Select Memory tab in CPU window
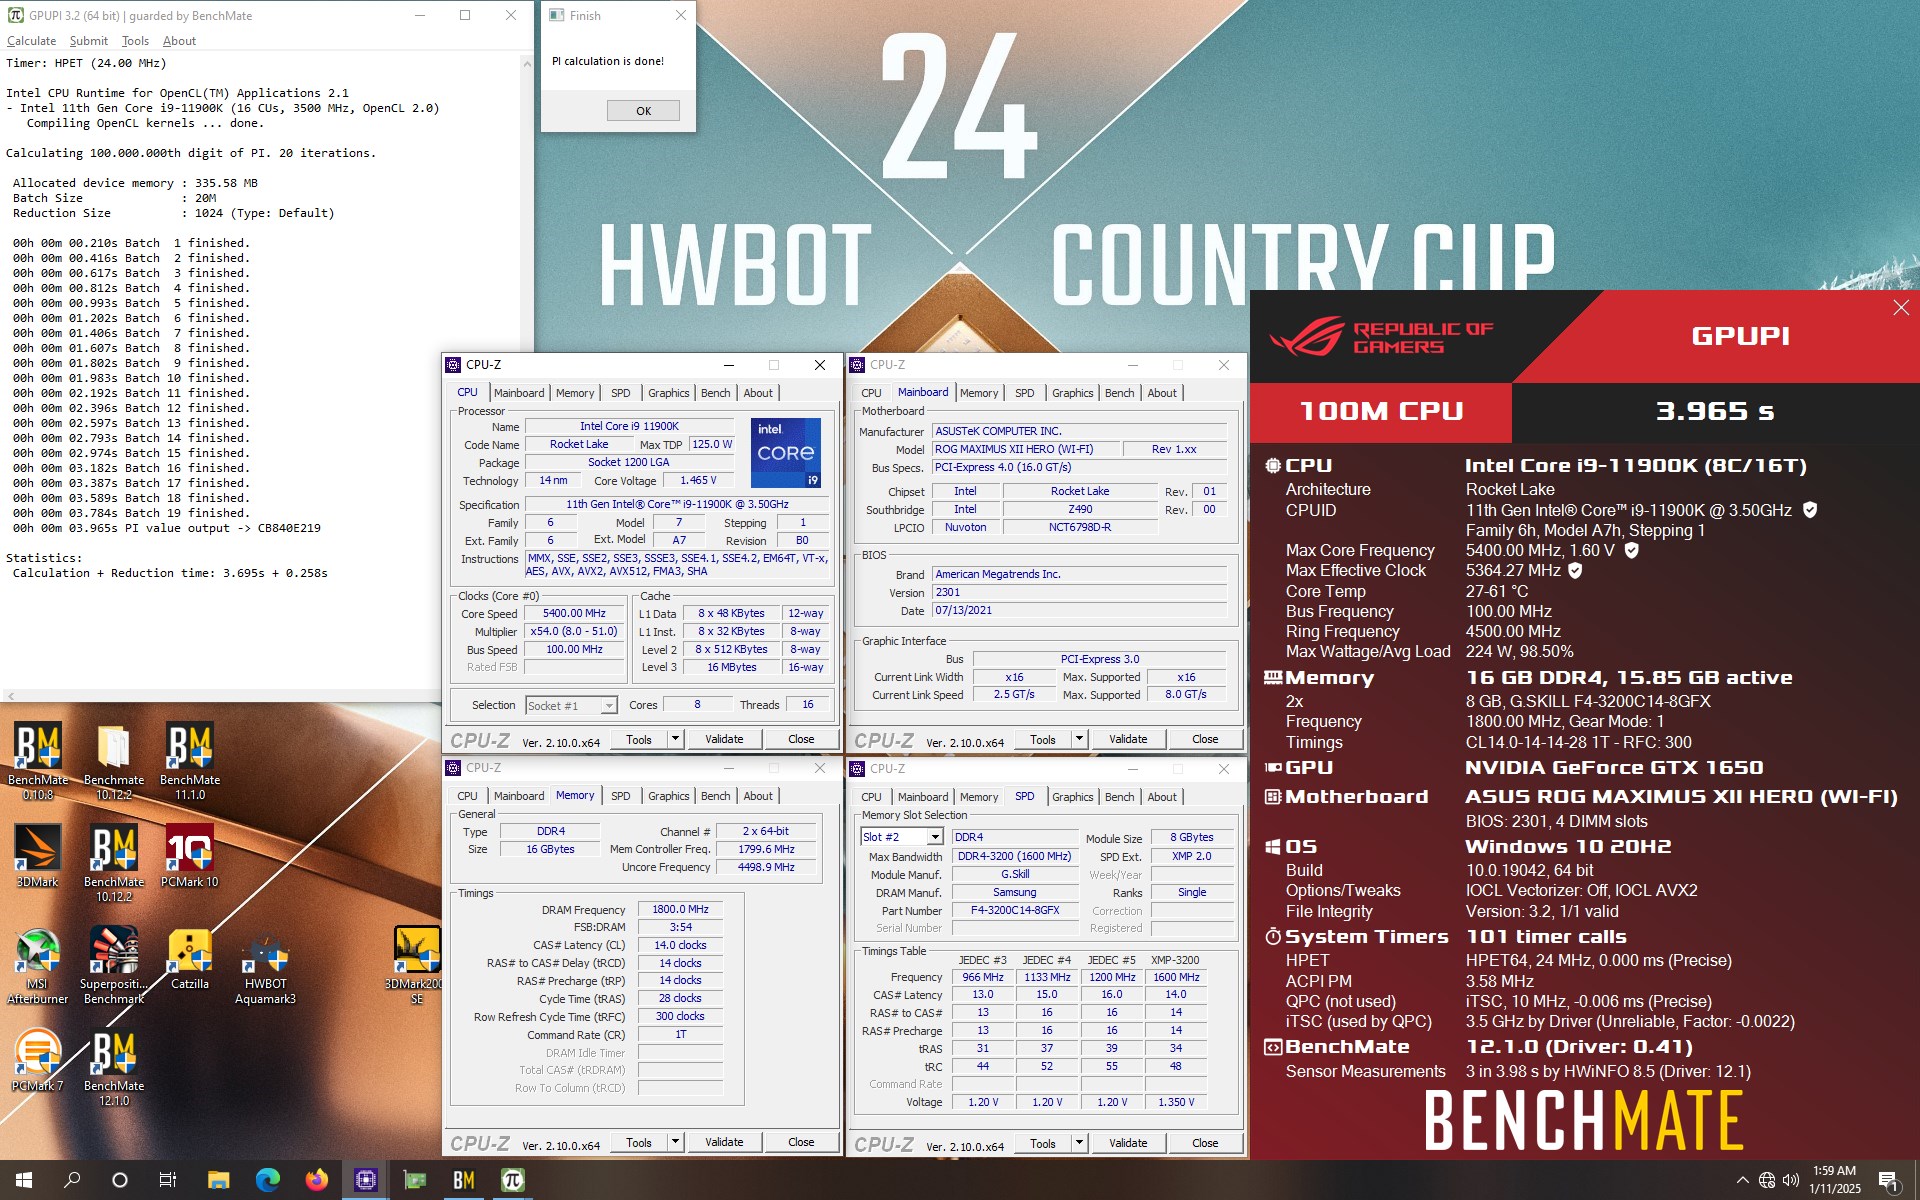The width and height of the screenshot is (1920, 1200). pyautogui.click(x=575, y=393)
